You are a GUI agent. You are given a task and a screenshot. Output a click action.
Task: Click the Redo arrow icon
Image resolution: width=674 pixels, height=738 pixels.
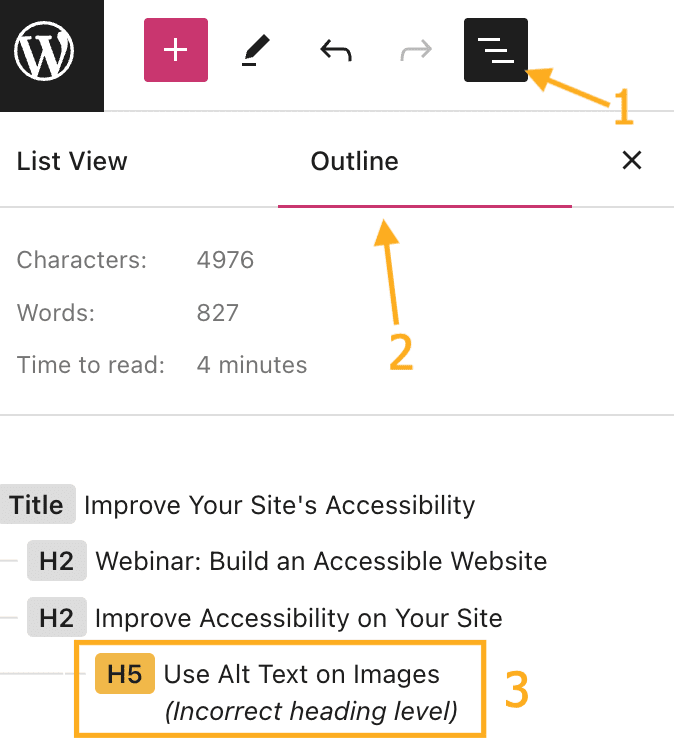tap(416, 50)
